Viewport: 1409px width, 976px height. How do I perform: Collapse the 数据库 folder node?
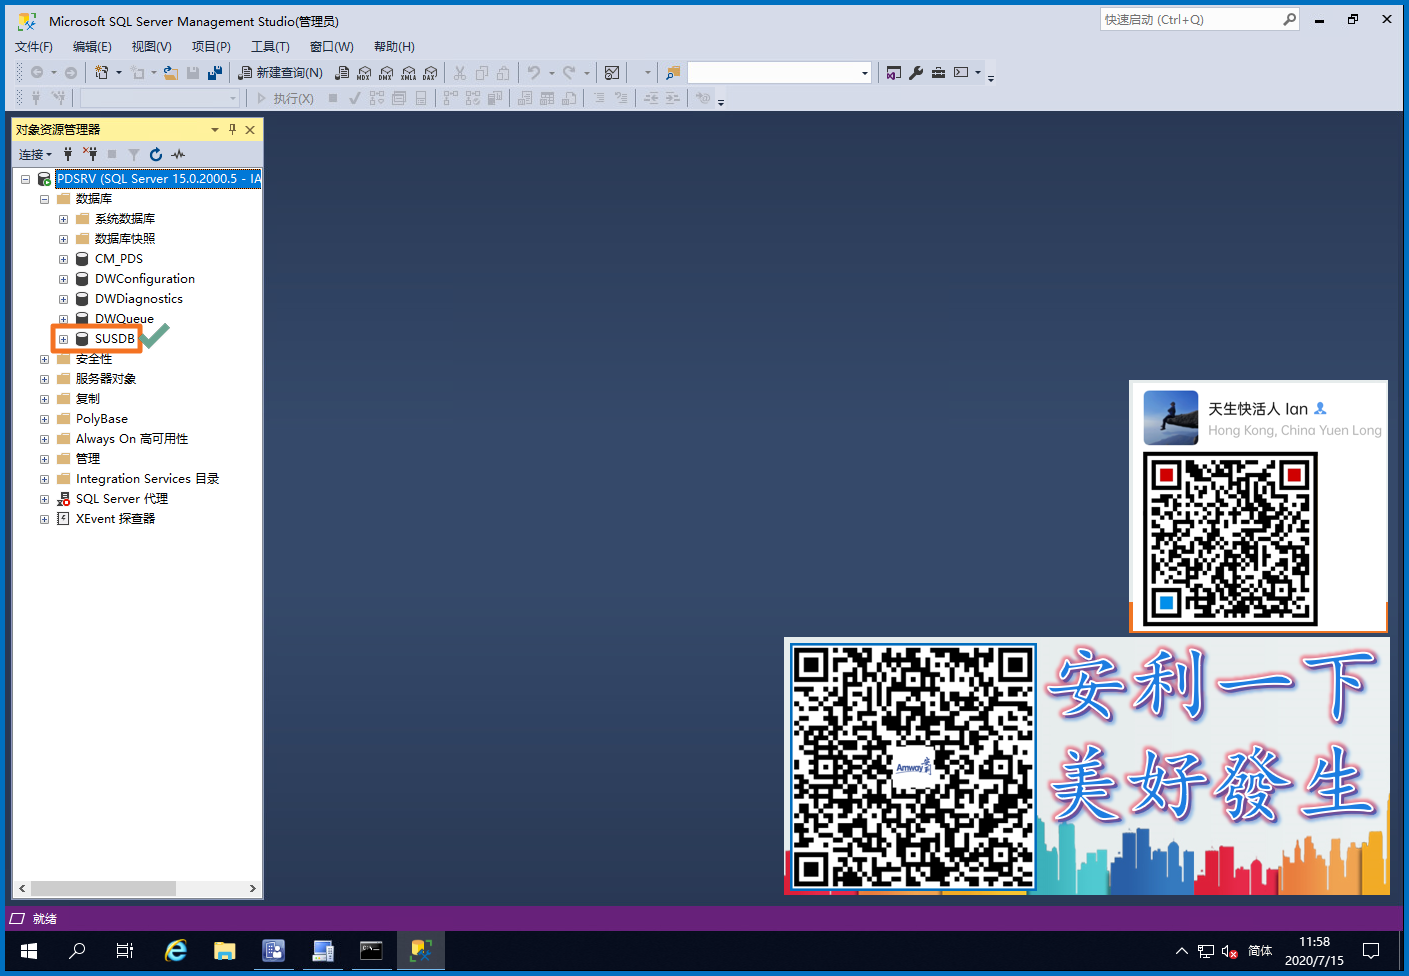[x=44, y=199]
